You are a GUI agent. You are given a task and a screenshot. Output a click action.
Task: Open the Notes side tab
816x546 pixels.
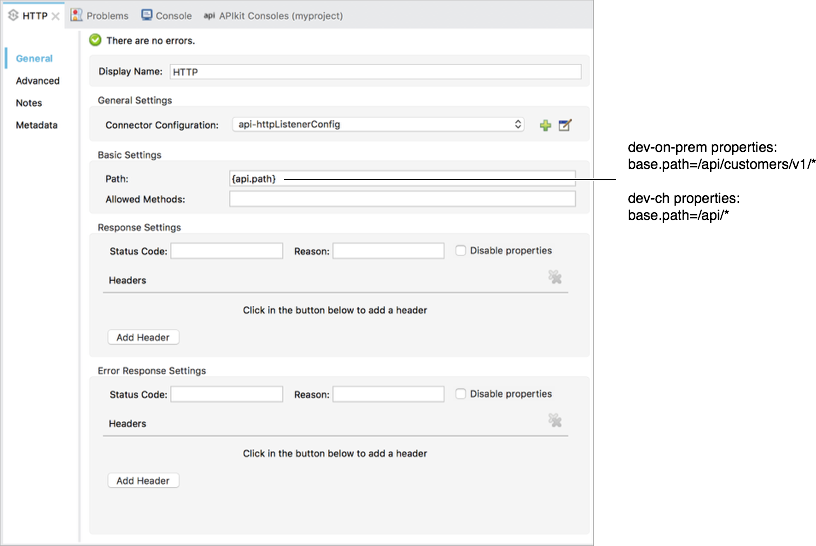(x=29, y=103)
